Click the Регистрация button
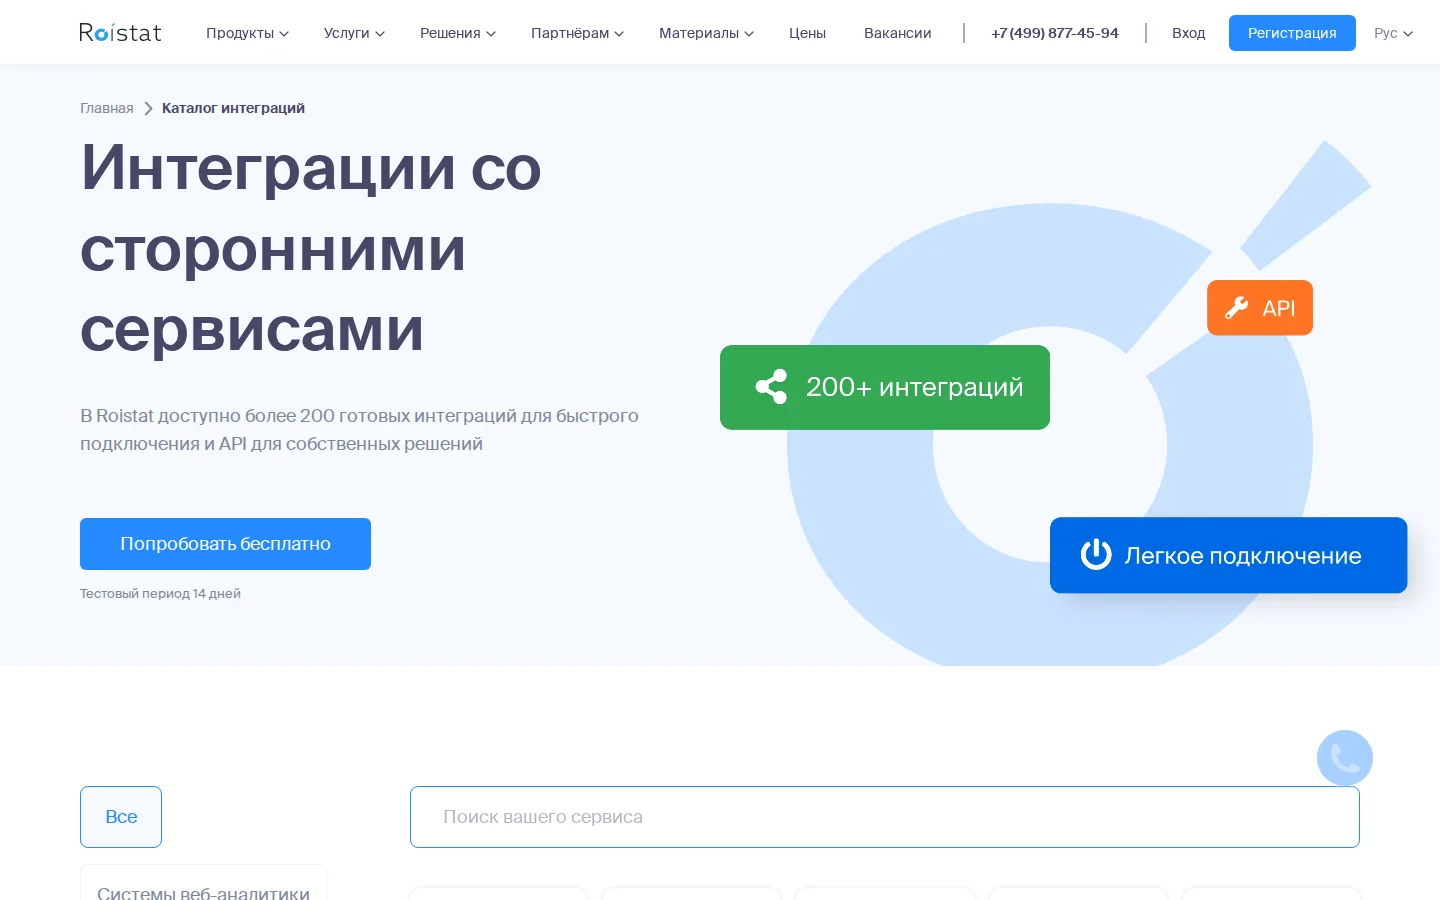The width and height of the screenshot is (1440, 900). [x=1292, y=33]
